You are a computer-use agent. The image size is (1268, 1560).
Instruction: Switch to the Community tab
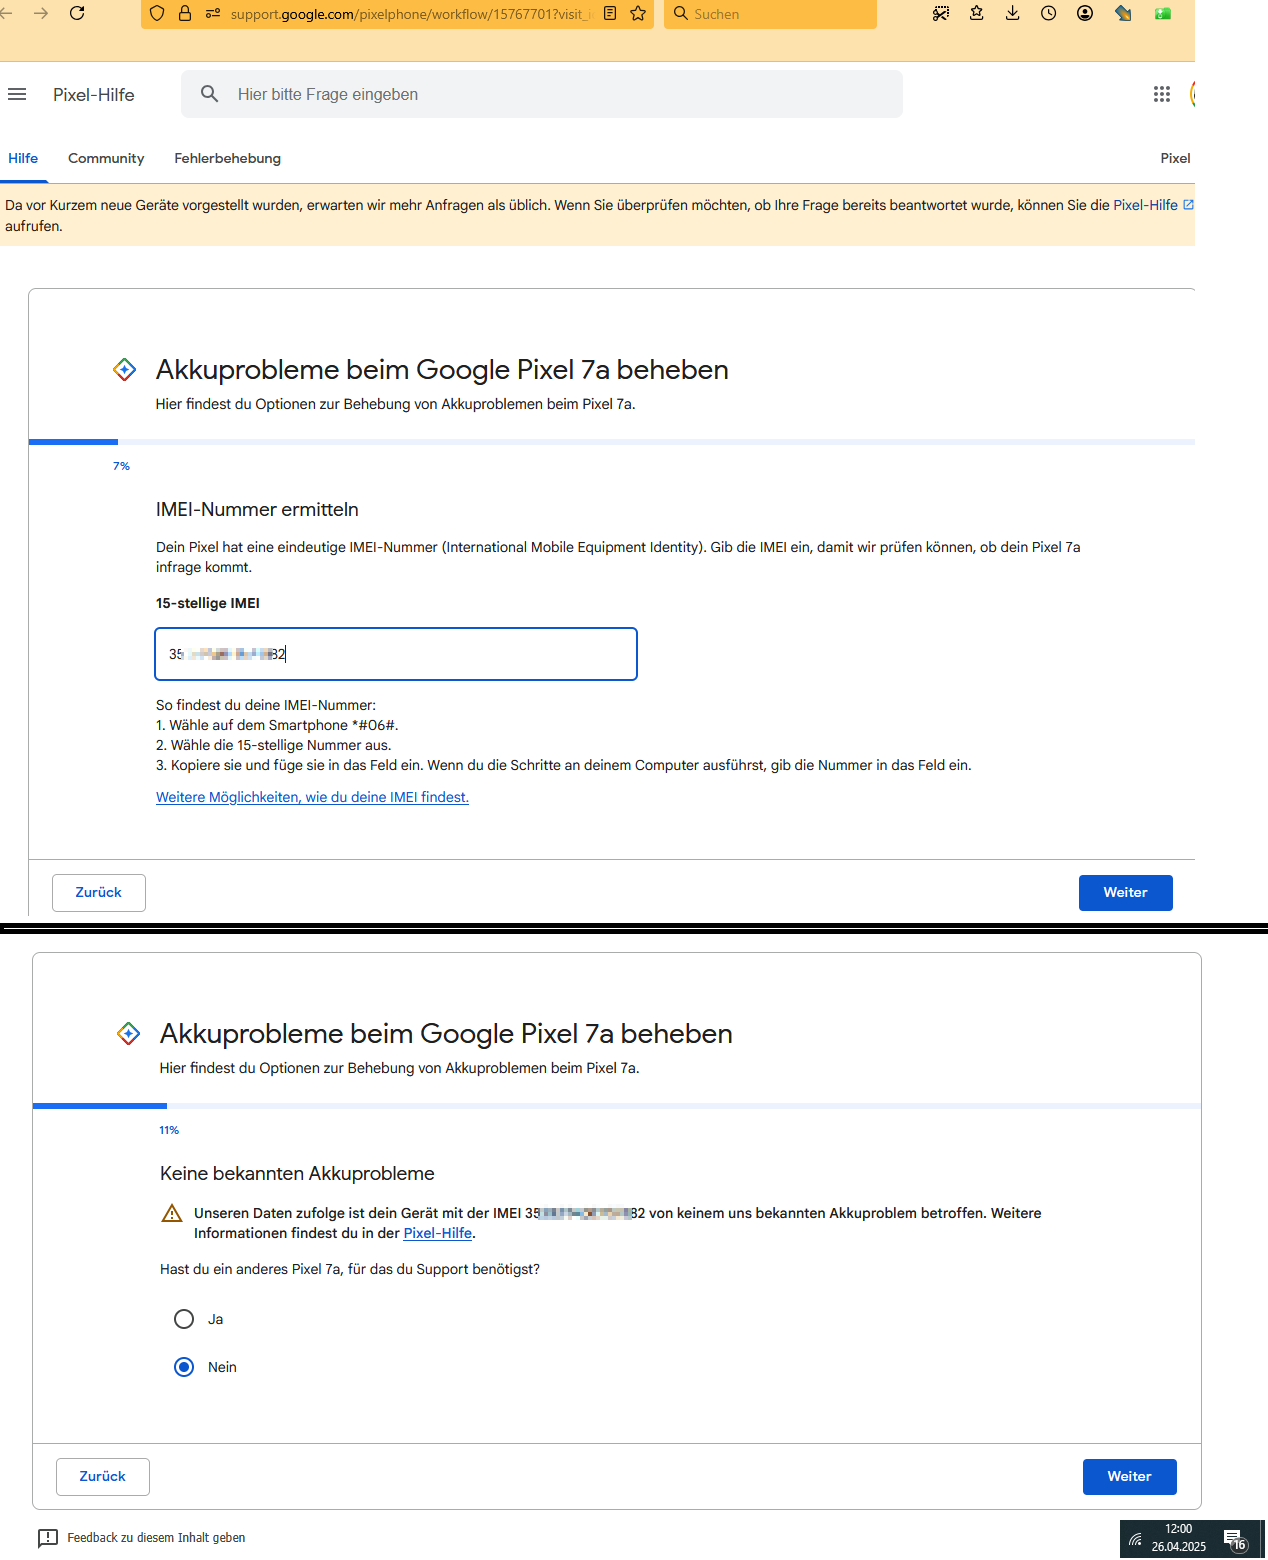(x=105, y=158)
